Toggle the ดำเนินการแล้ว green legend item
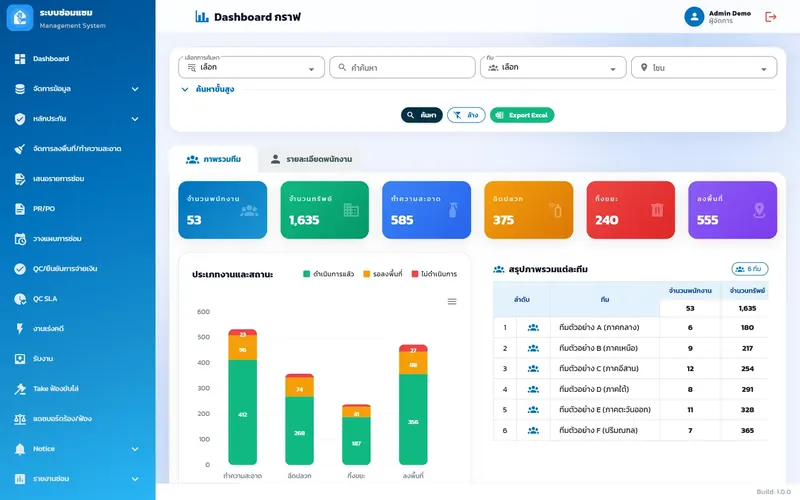The width and height of the screenshot is (800, 500). [x=329, y=274]
